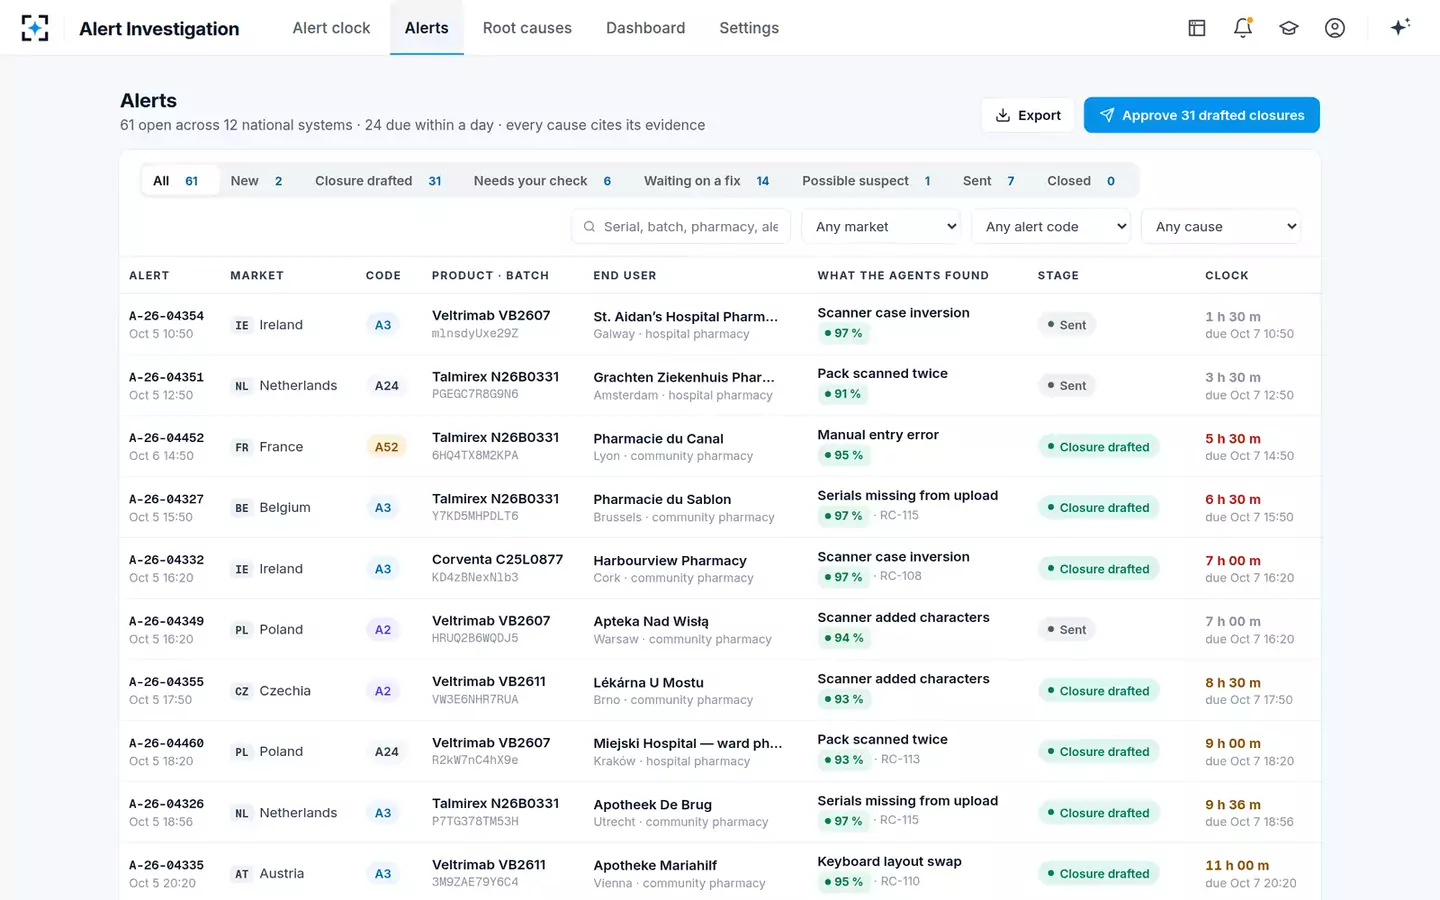
Task: Approve 31 drafted closures
Action: (x=1201, y=115)
